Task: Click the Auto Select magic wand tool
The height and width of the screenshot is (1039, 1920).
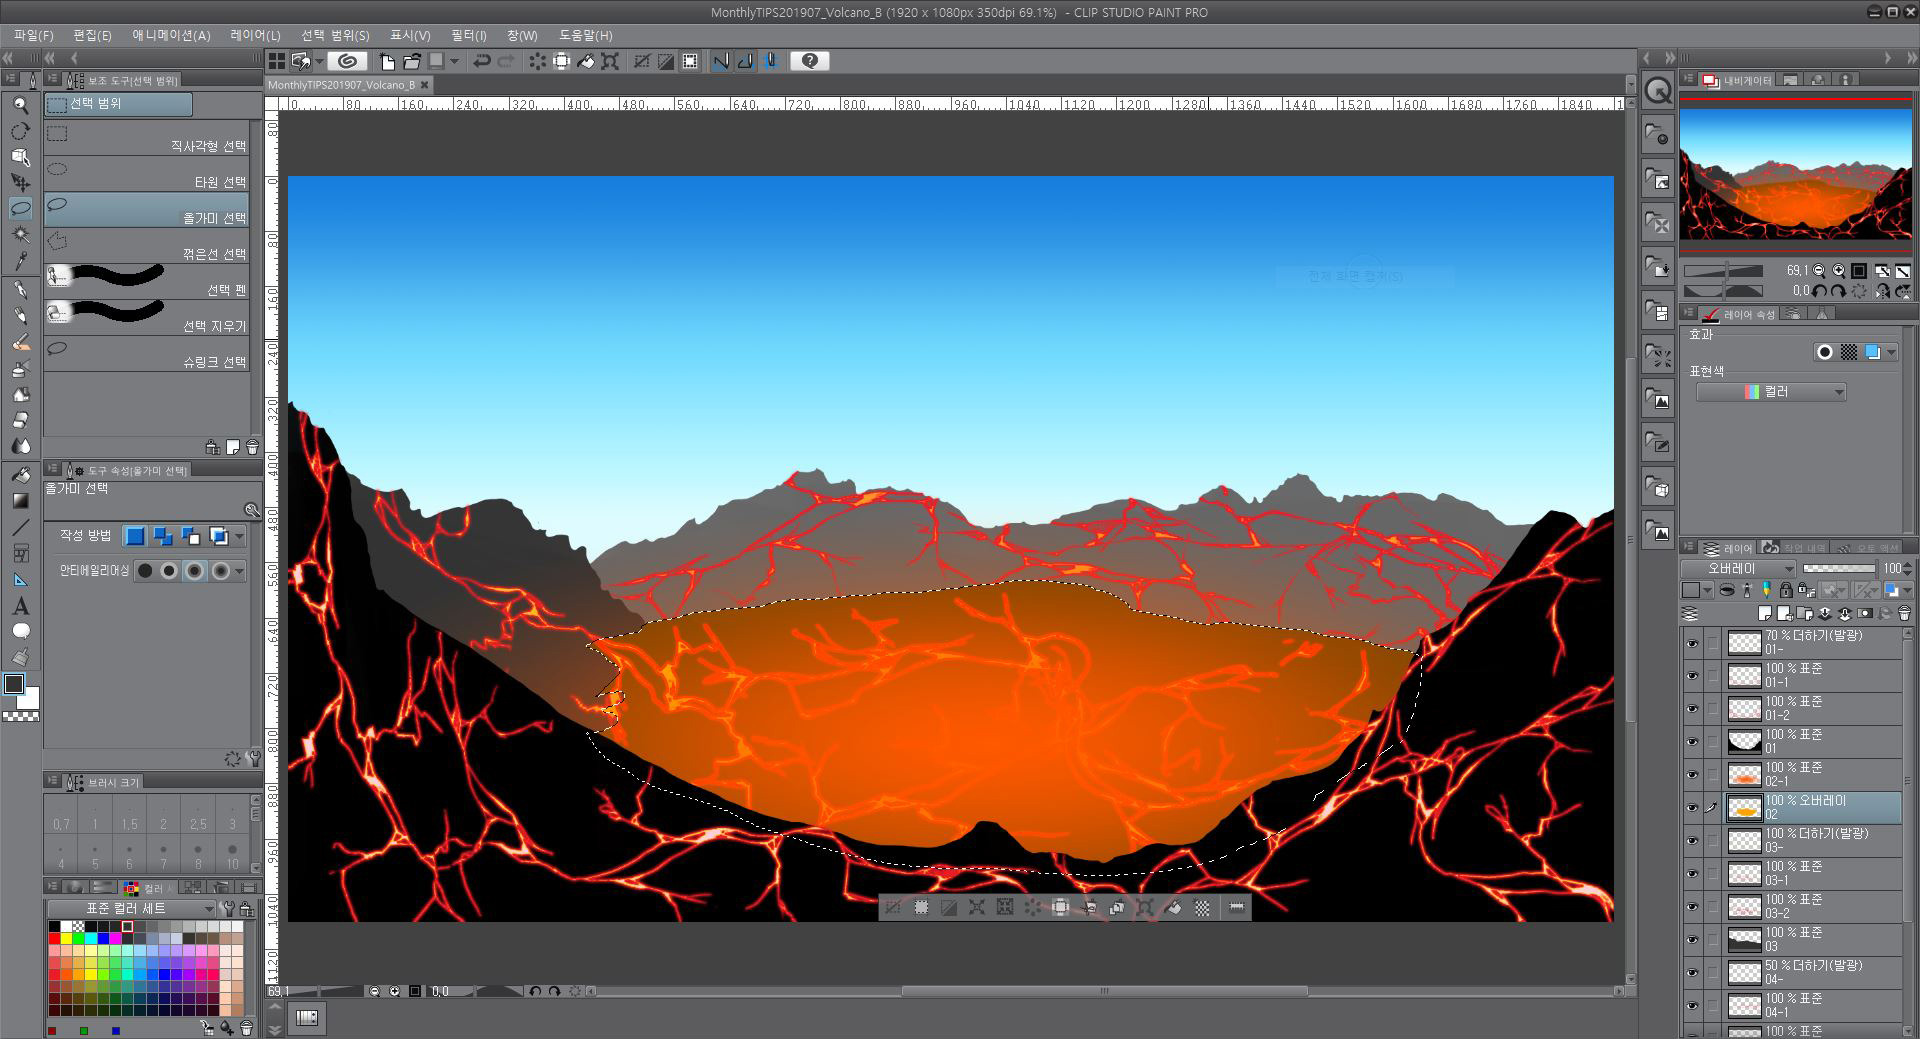Action: point(20,235)
